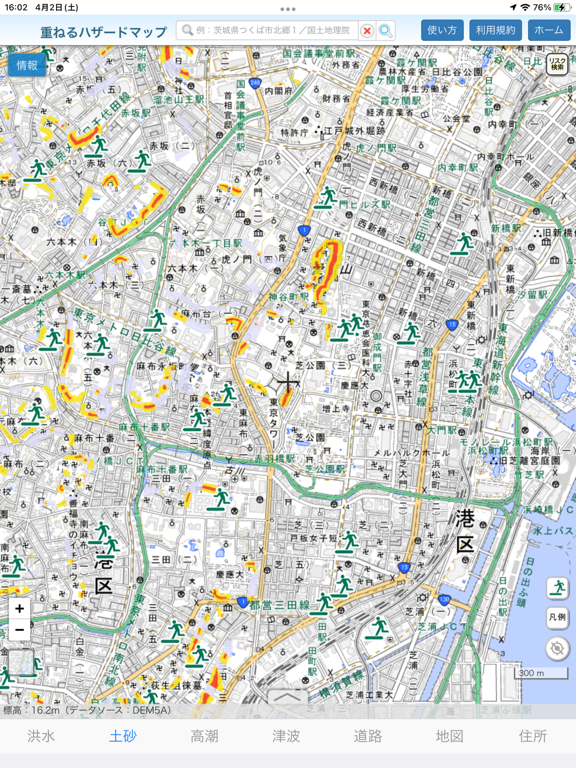576x768 pixels.
Task: Switch base map using the thumbnail
Action: (21, 663)
